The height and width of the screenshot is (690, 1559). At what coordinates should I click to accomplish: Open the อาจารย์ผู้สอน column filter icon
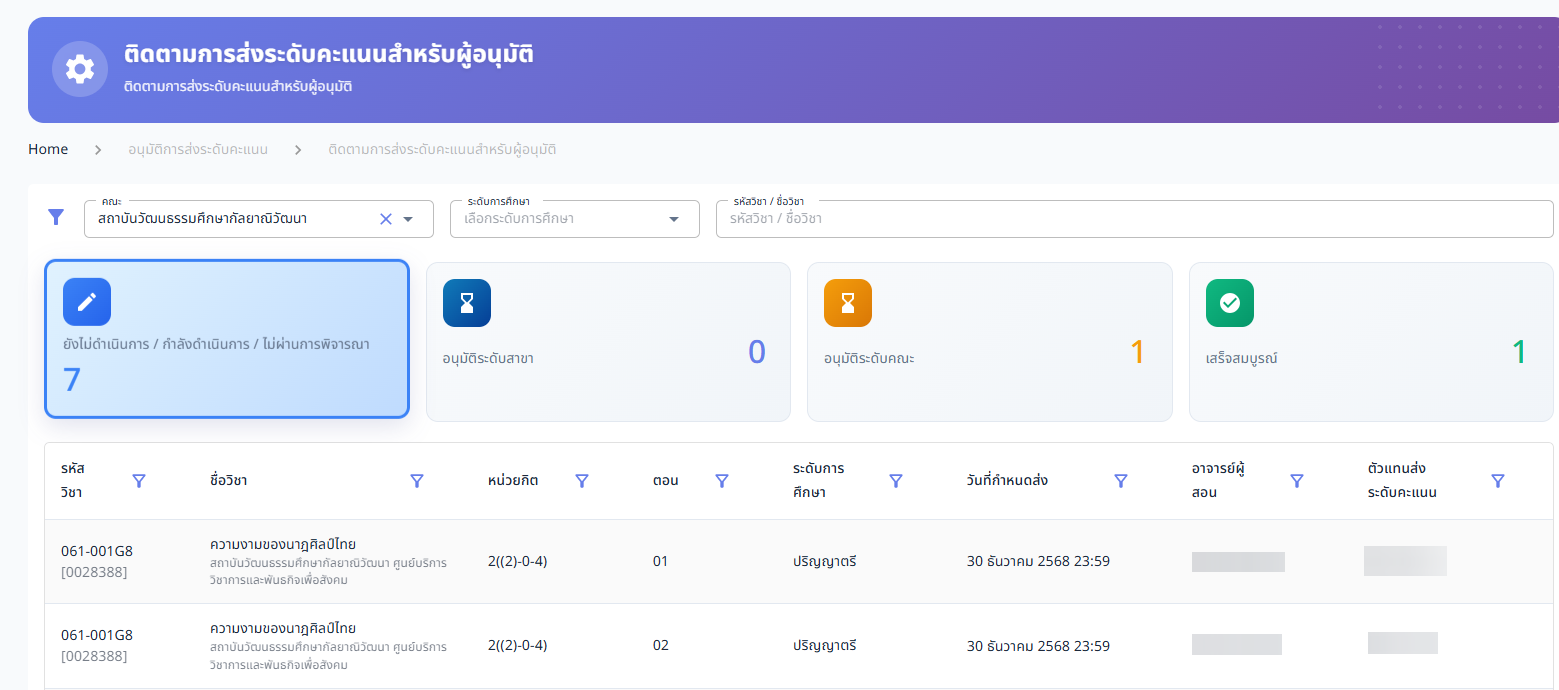[1297, 481]
